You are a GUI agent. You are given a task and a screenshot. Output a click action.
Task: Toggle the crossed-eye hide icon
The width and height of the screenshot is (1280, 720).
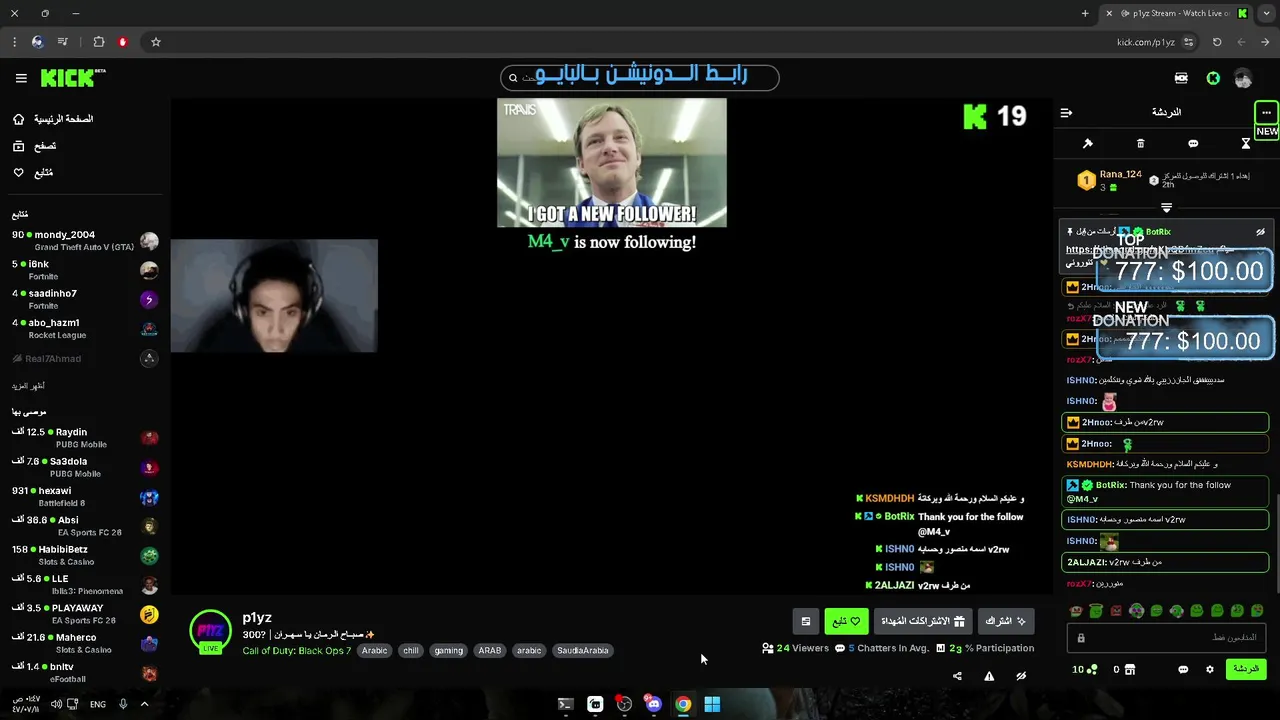1021,676
